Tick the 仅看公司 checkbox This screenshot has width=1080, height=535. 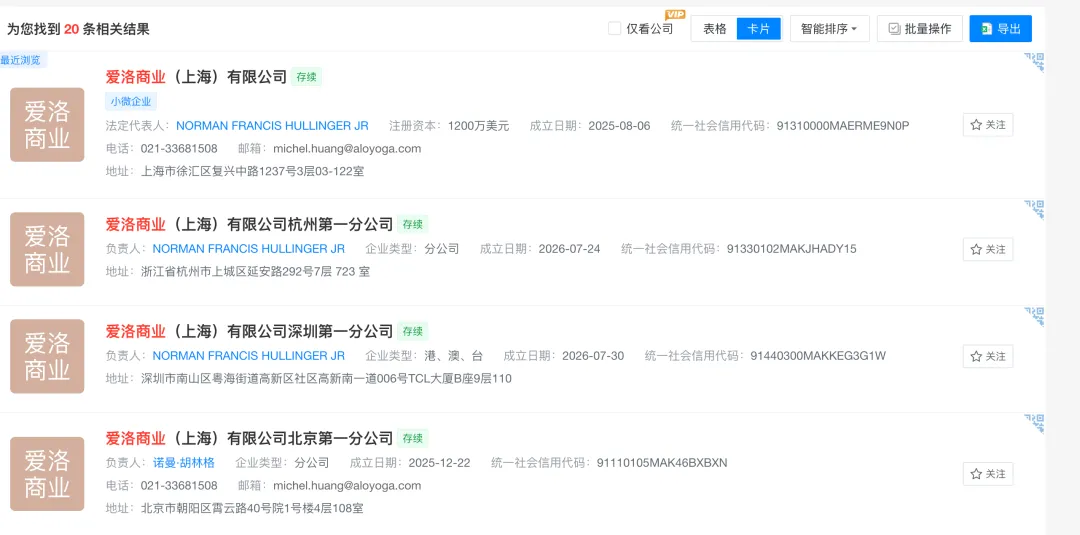click(614, 29)
